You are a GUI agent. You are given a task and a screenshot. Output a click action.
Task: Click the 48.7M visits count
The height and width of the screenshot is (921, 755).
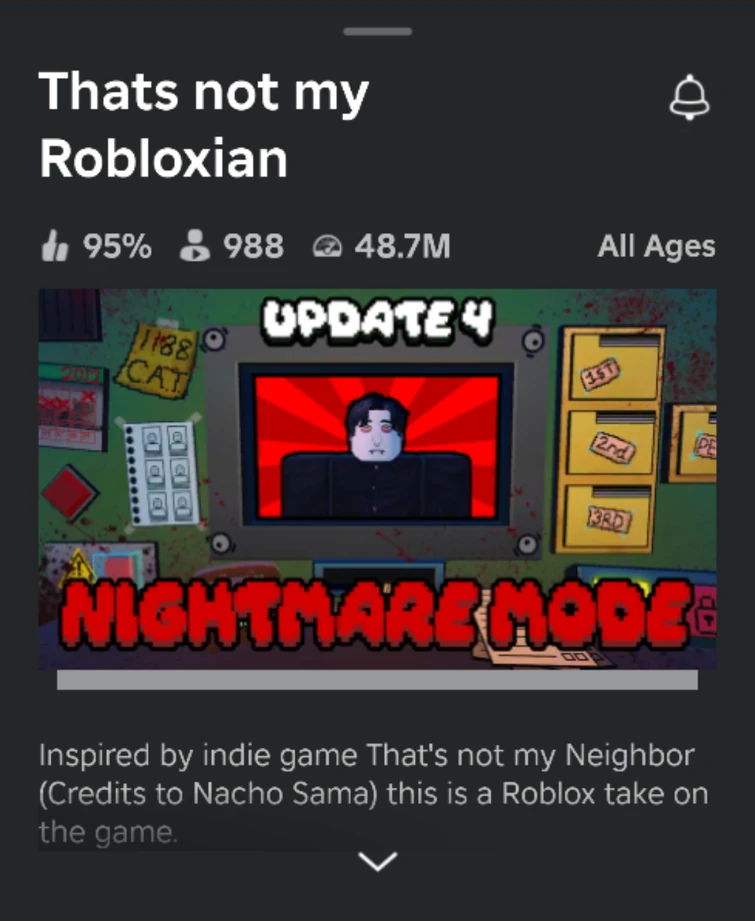[402, 246]
